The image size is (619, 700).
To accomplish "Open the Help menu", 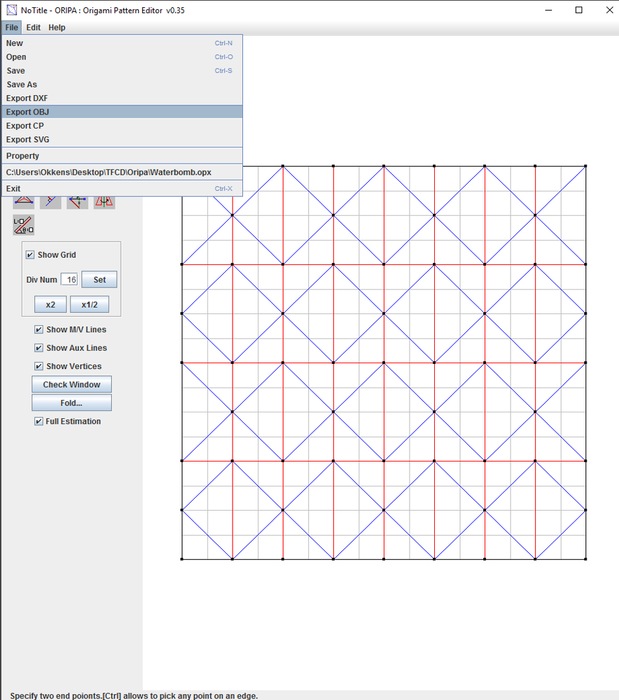I will (57, 28).
